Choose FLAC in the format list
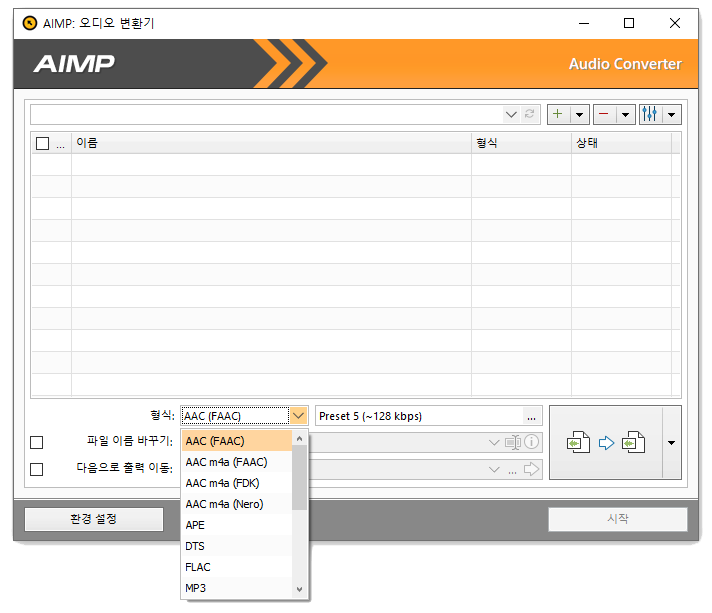The height and width of the screenshot is (613, 712). point(237,567)
